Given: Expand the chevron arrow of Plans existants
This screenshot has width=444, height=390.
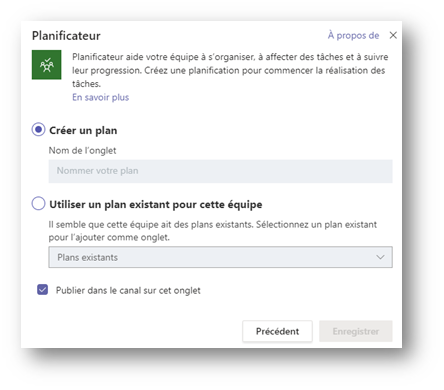Looking at the screenshot, I should [x=380, y=257].
